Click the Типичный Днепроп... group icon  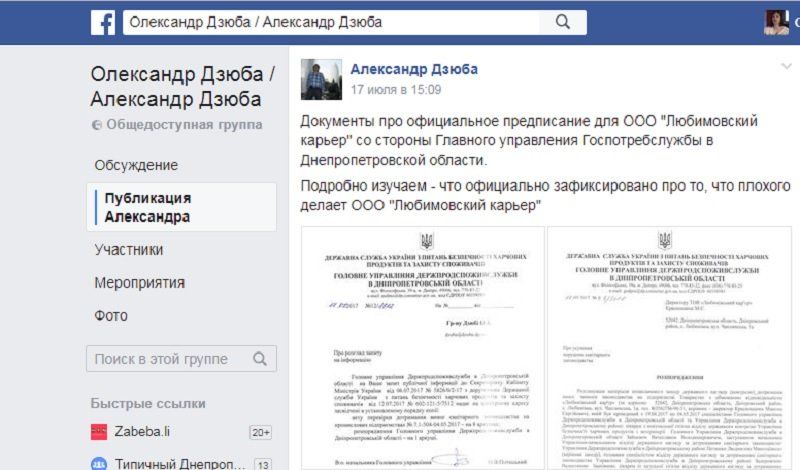pyautogui.click(x=99, y=463)
